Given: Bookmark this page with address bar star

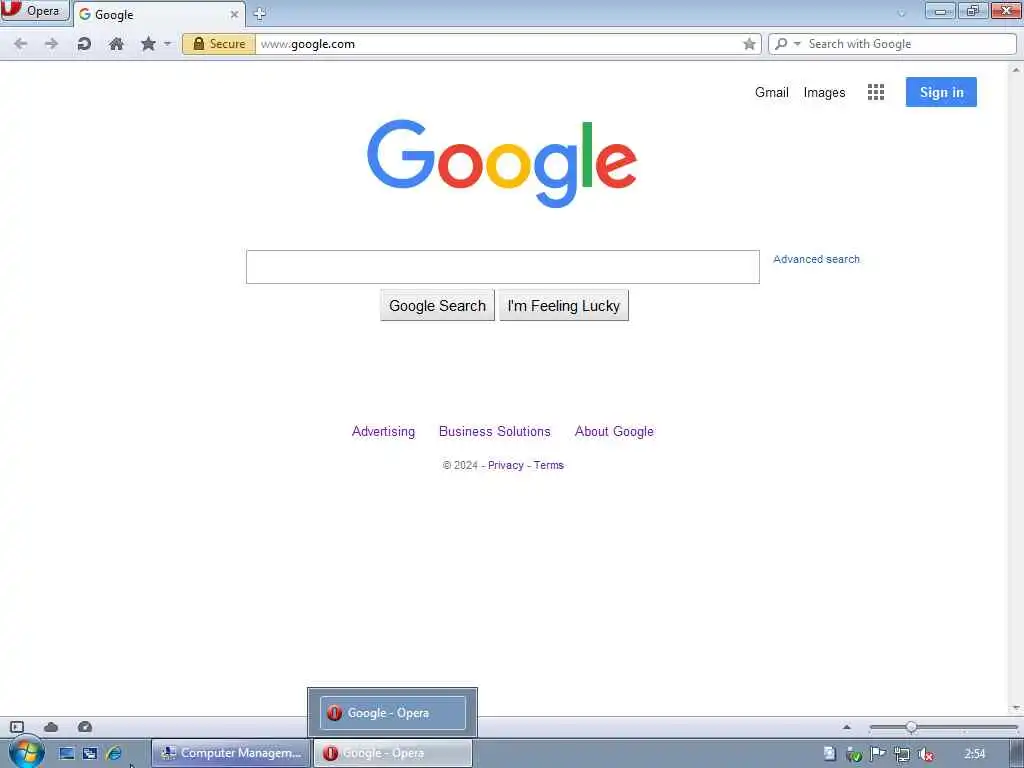Looking at the screenshot, I should tap(749, 44).
